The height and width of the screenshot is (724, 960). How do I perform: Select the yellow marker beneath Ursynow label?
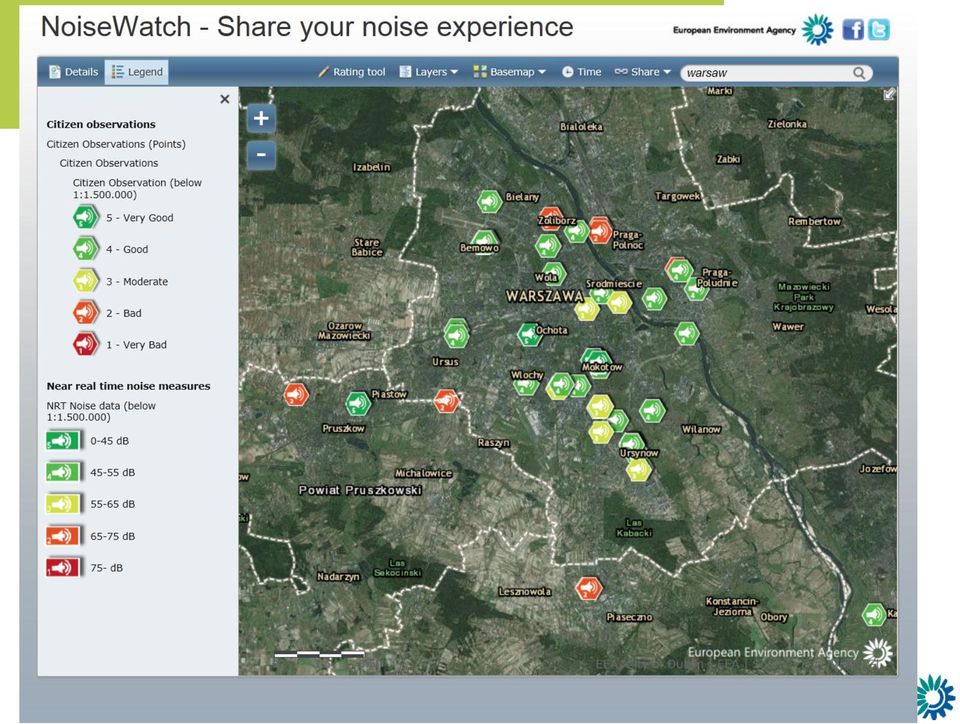click(x=639, y=469)
